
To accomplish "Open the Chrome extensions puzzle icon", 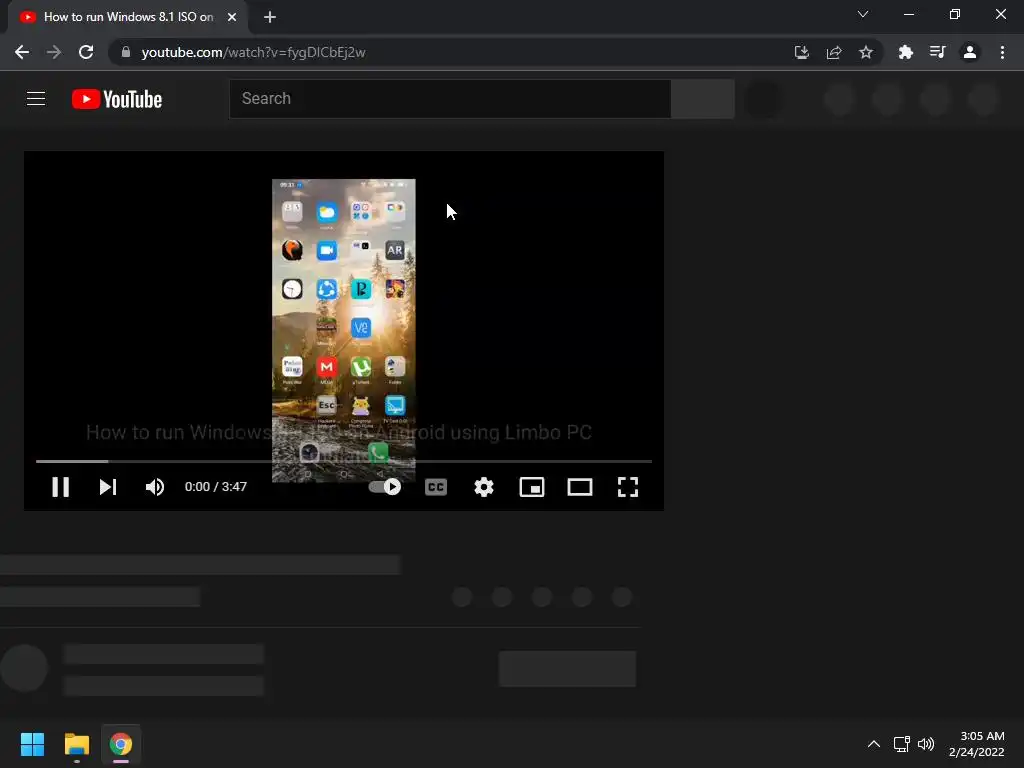I will pyautogui.click(x=906, y=52).
